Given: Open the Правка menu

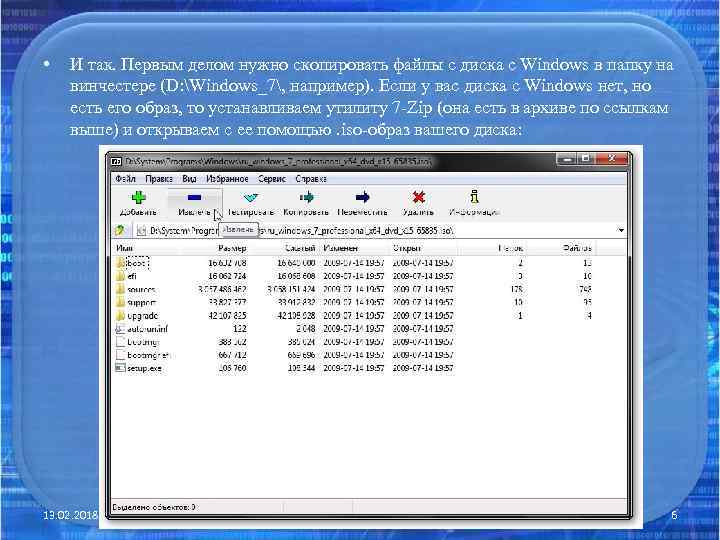Looking at the screenshot, I should coord(159,179).
